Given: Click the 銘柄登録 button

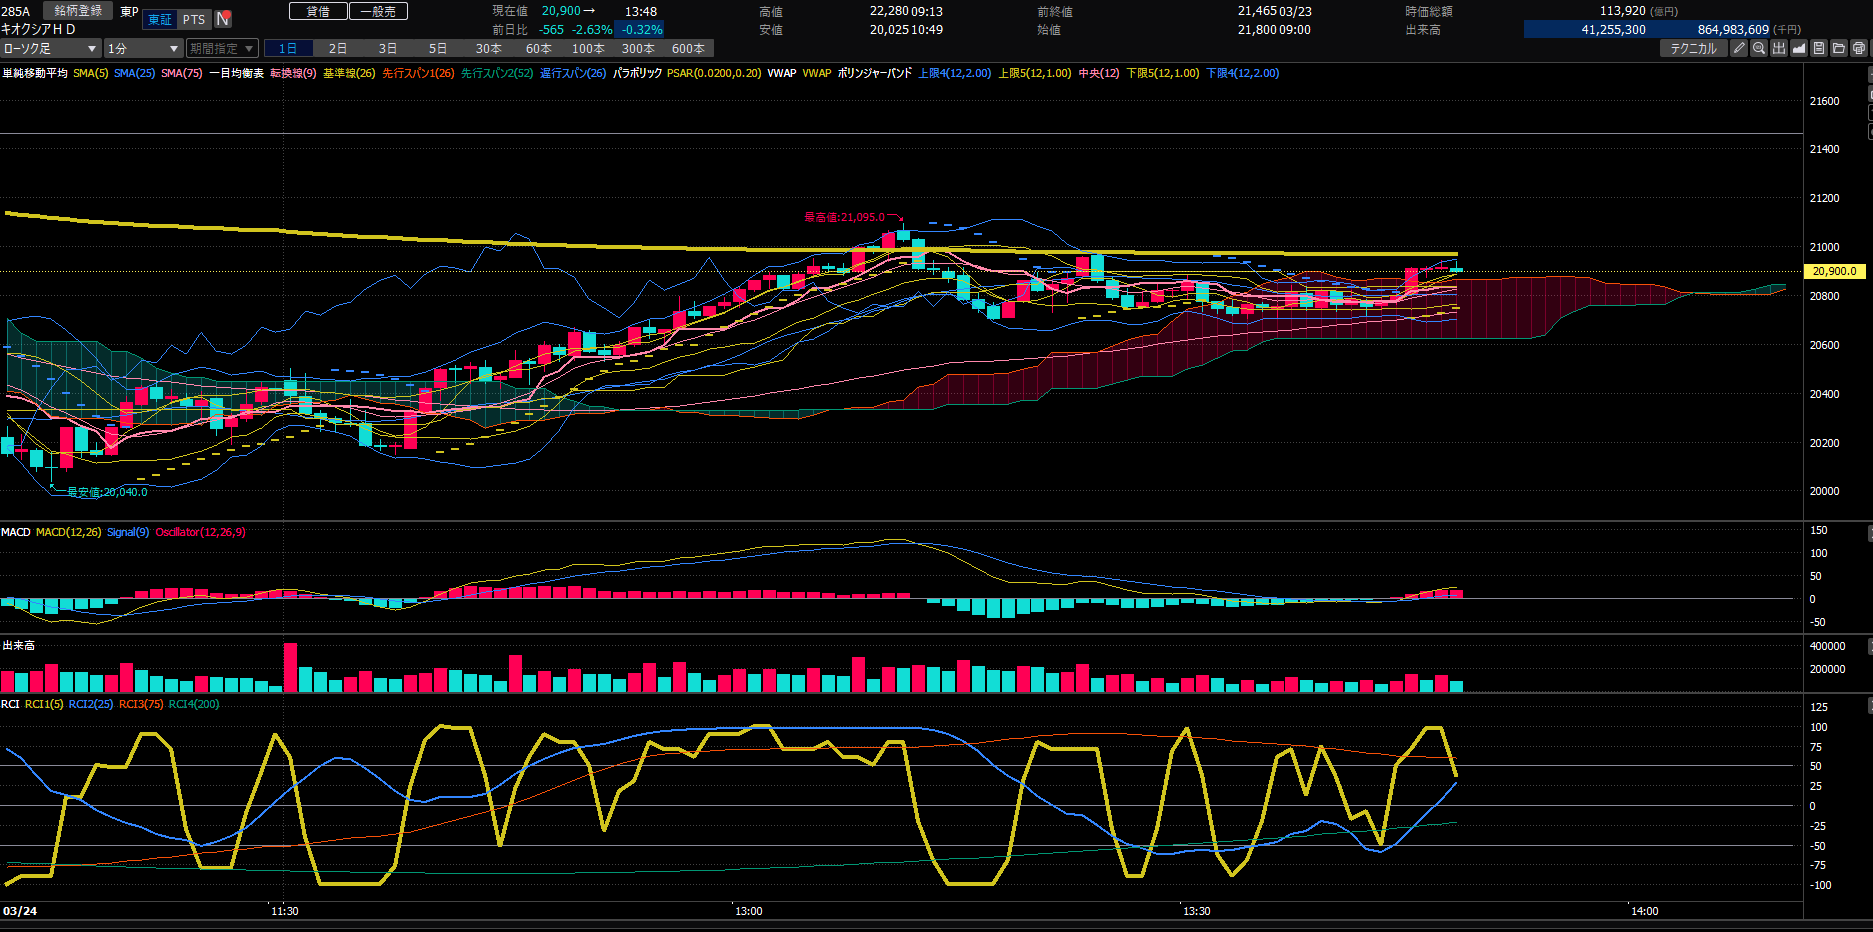Looking at the screenshot, I should (x=78, y=11).
